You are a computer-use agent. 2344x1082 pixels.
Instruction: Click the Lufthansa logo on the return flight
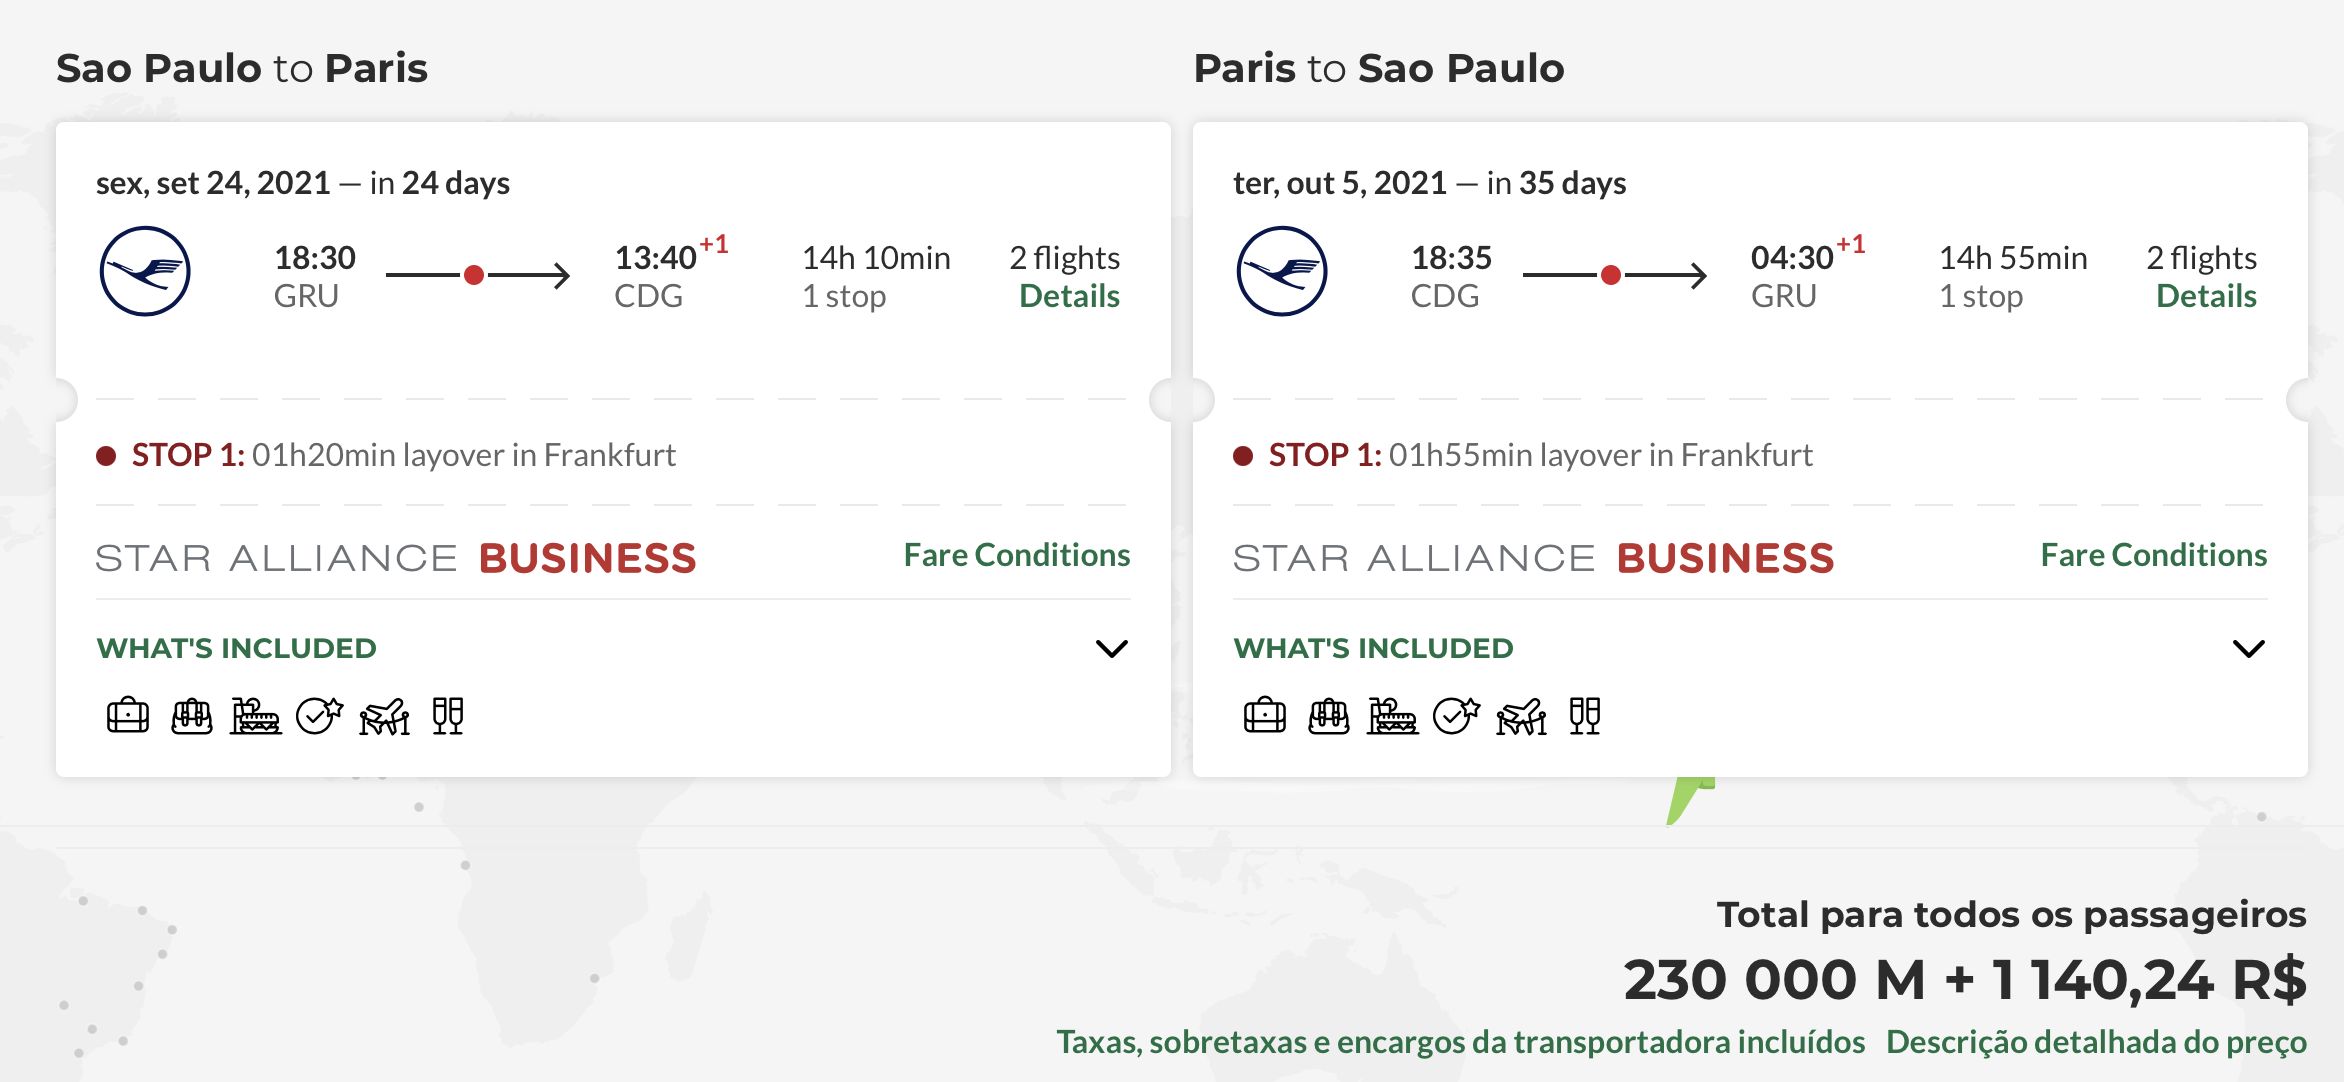pos(1282,272)
